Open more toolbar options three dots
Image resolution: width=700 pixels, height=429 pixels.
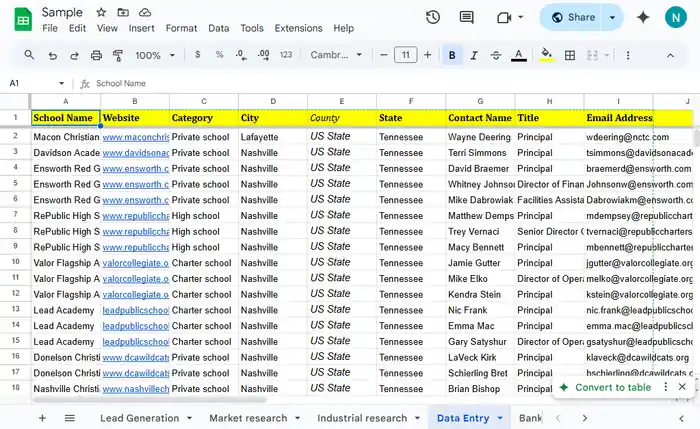[628, 55]
